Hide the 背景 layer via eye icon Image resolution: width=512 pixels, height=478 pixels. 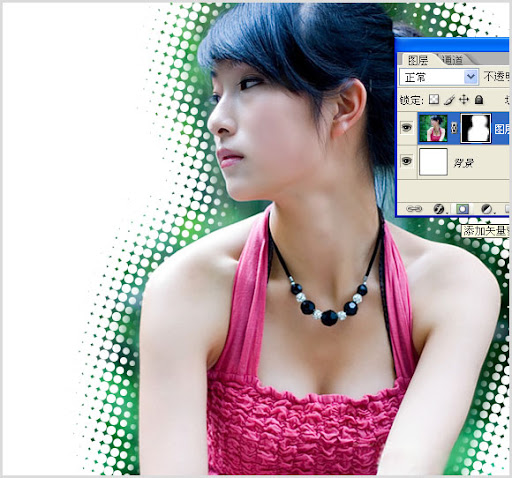click(x=407, y=161)
